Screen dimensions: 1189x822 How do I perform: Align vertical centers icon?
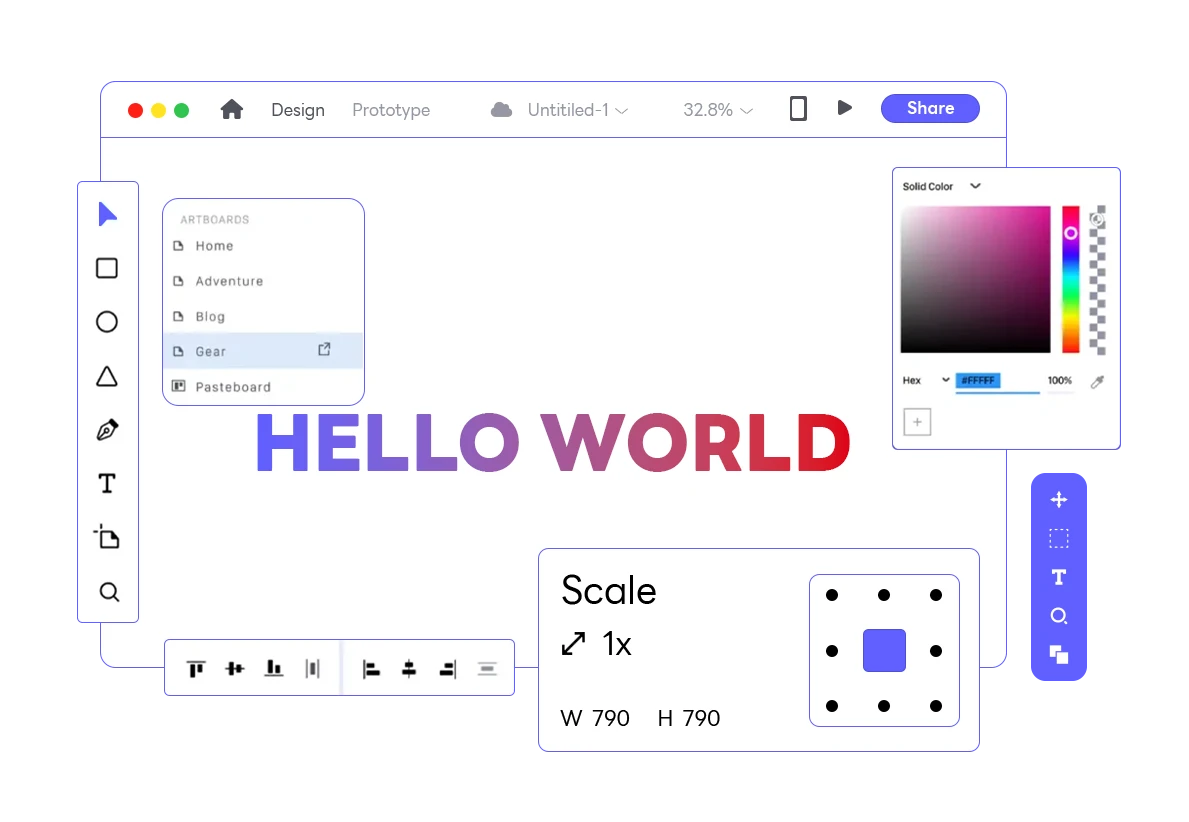tap(235, 668)
